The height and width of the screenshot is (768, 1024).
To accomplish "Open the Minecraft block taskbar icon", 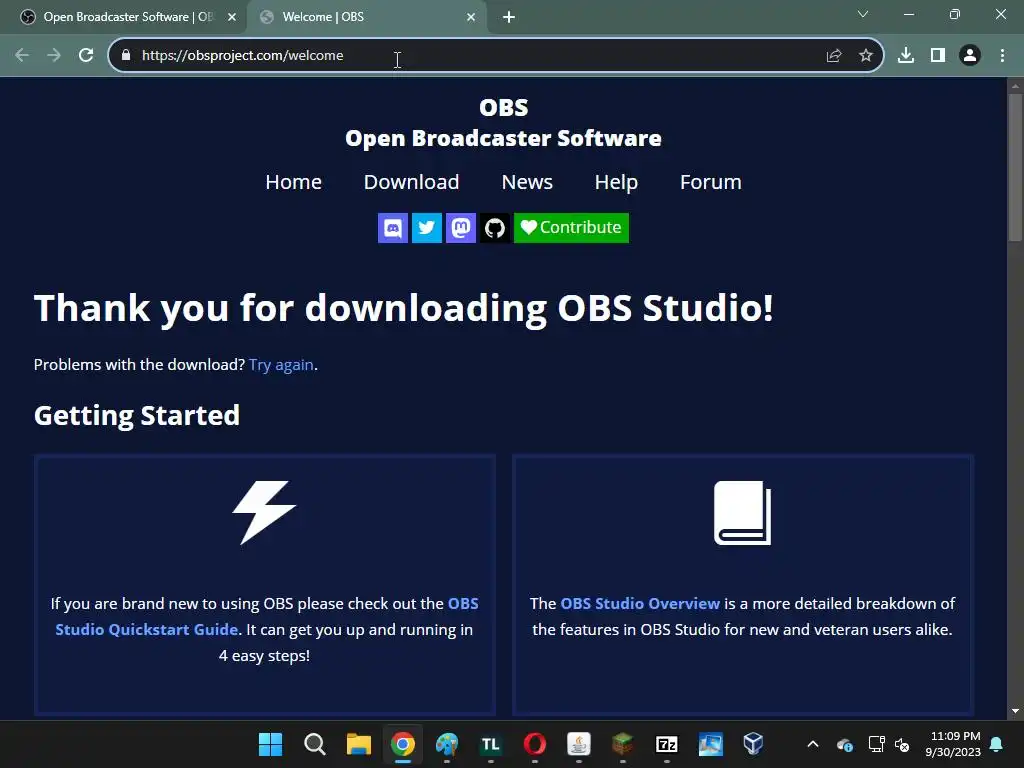I will pos(622,744).
